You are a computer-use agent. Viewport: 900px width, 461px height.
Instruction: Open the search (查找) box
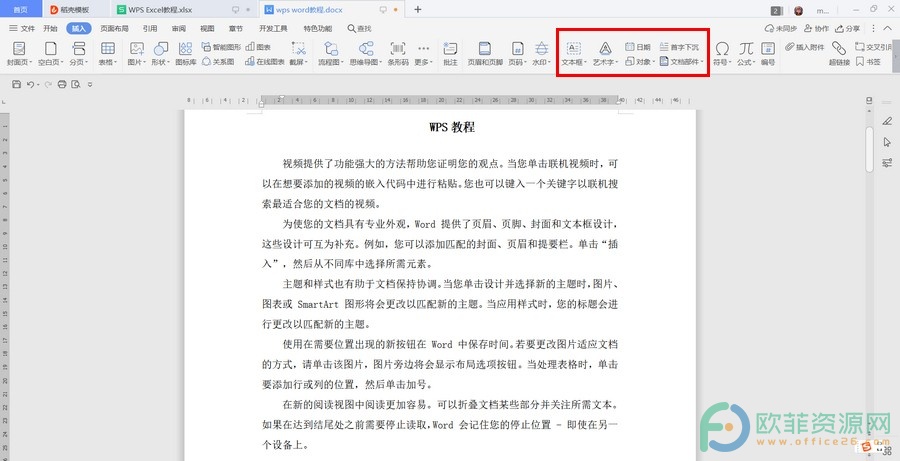359,28
